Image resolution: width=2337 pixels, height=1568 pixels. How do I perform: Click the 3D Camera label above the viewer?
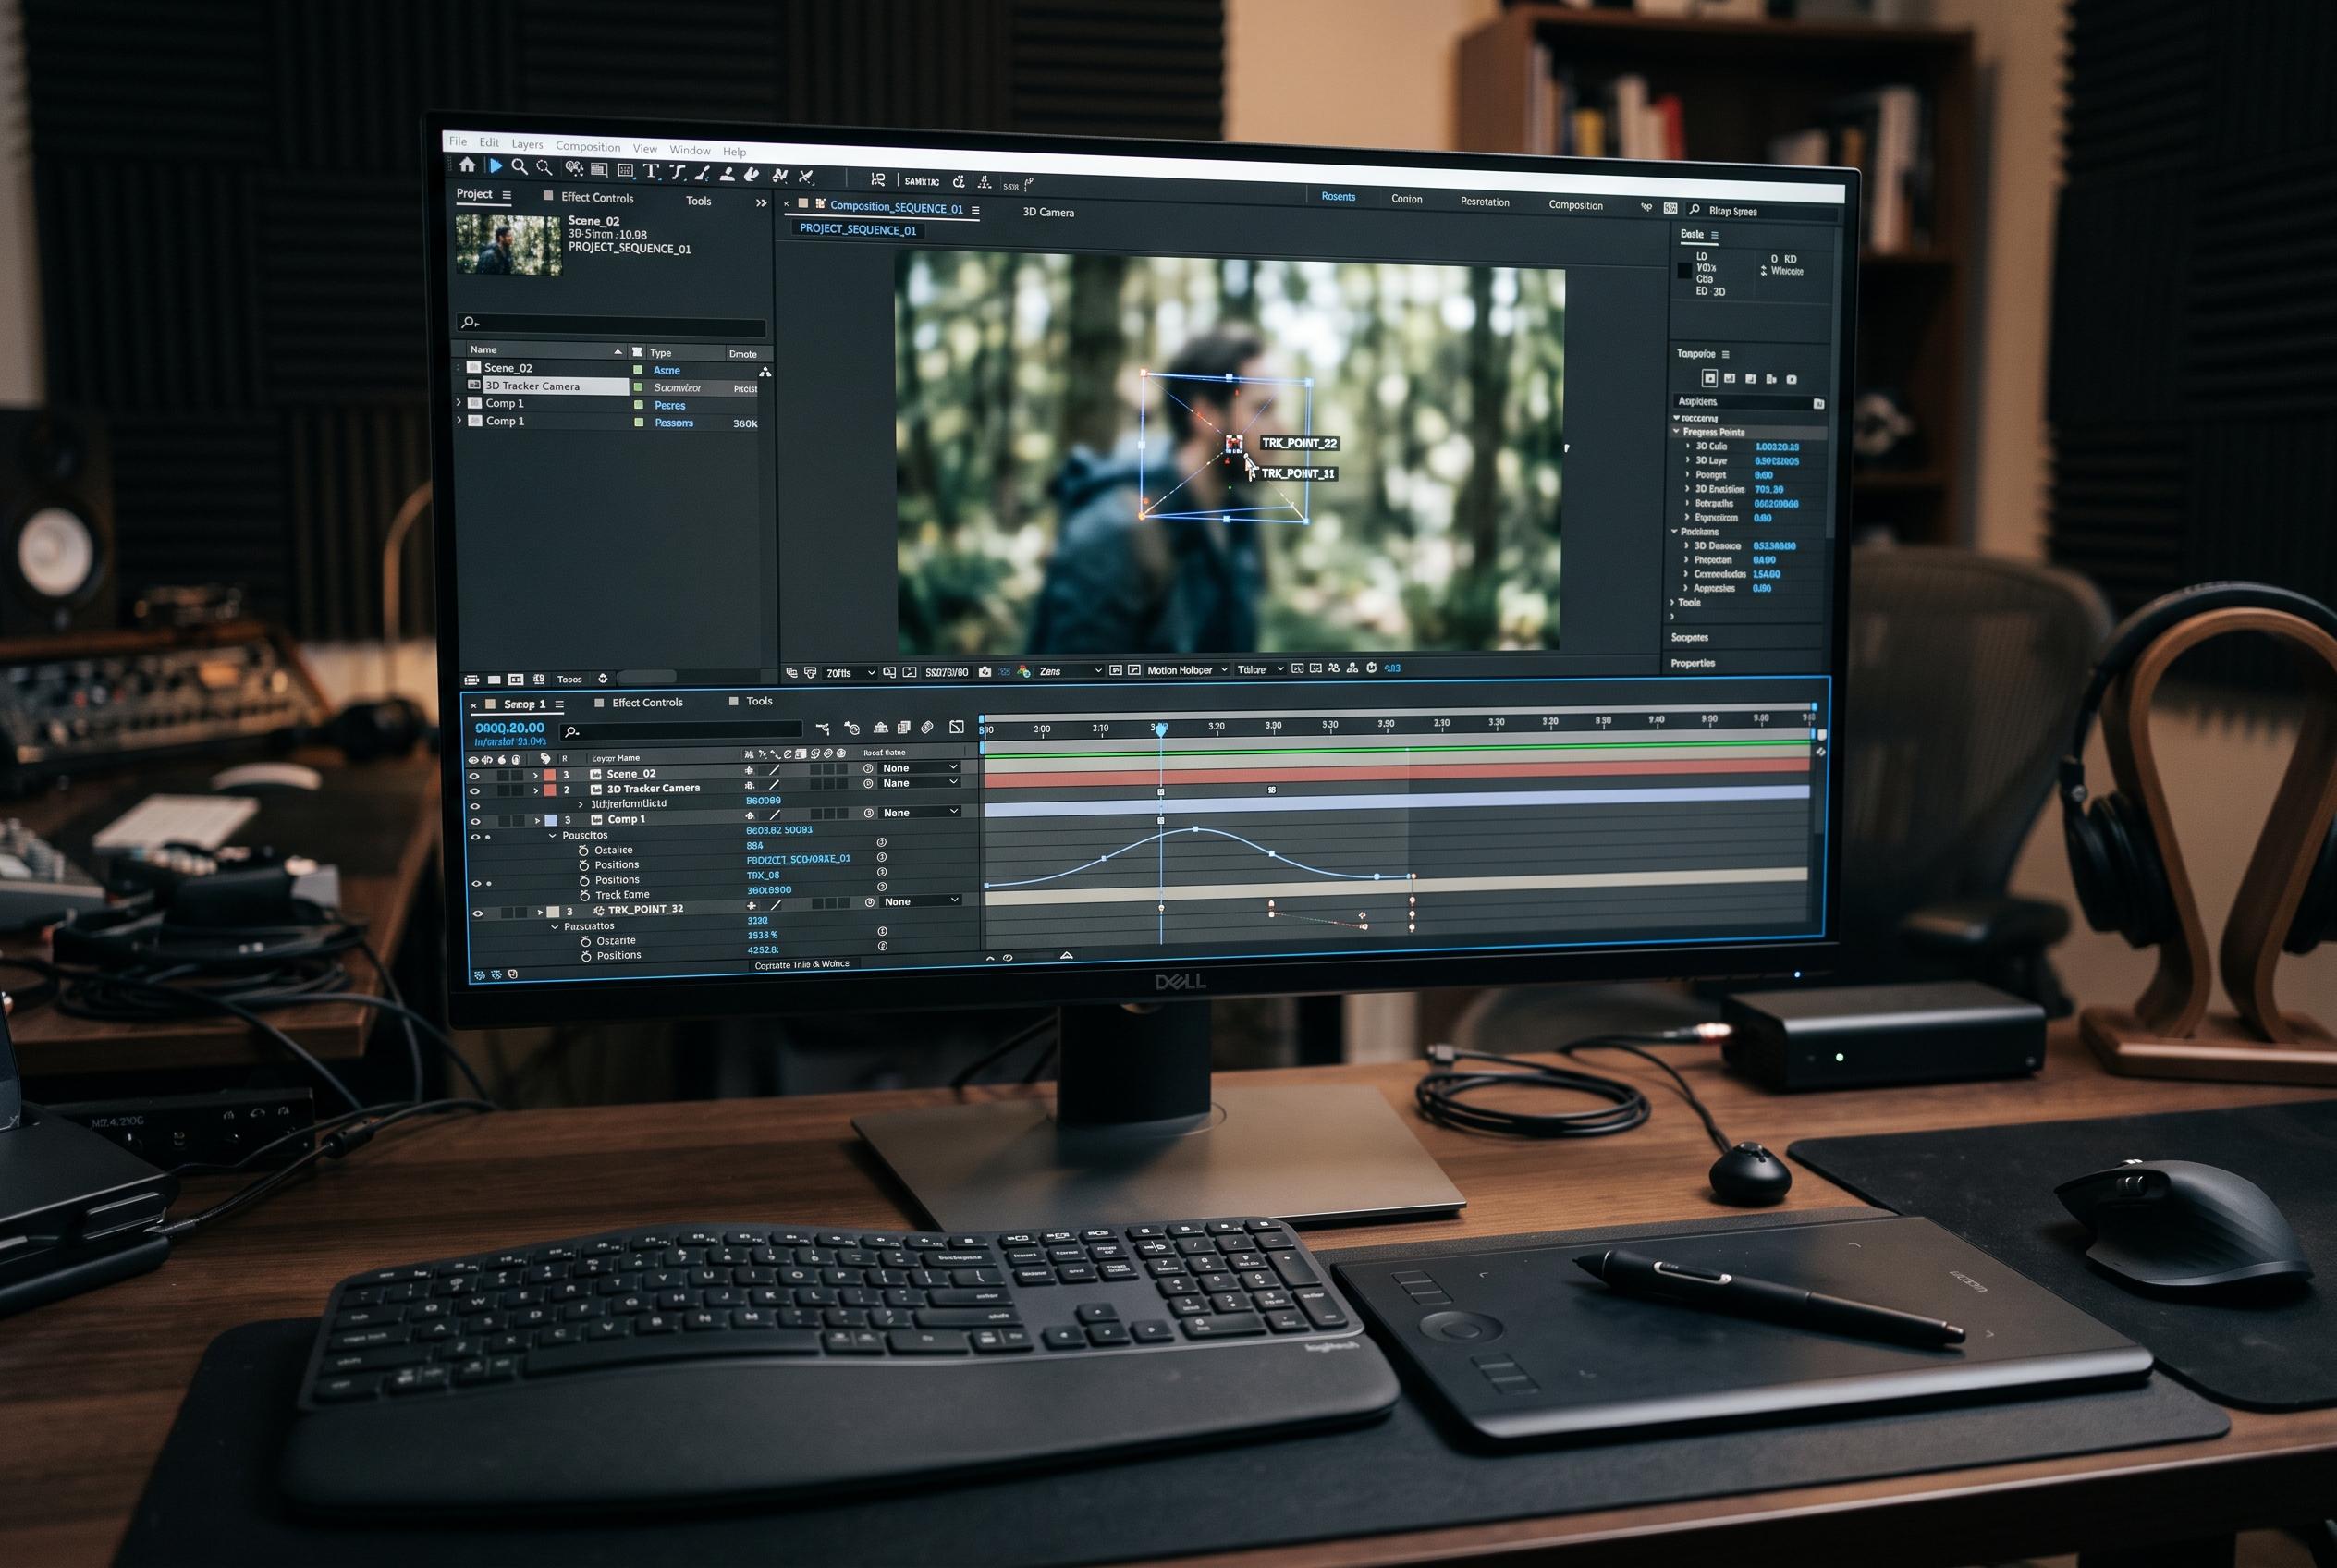1048,212
